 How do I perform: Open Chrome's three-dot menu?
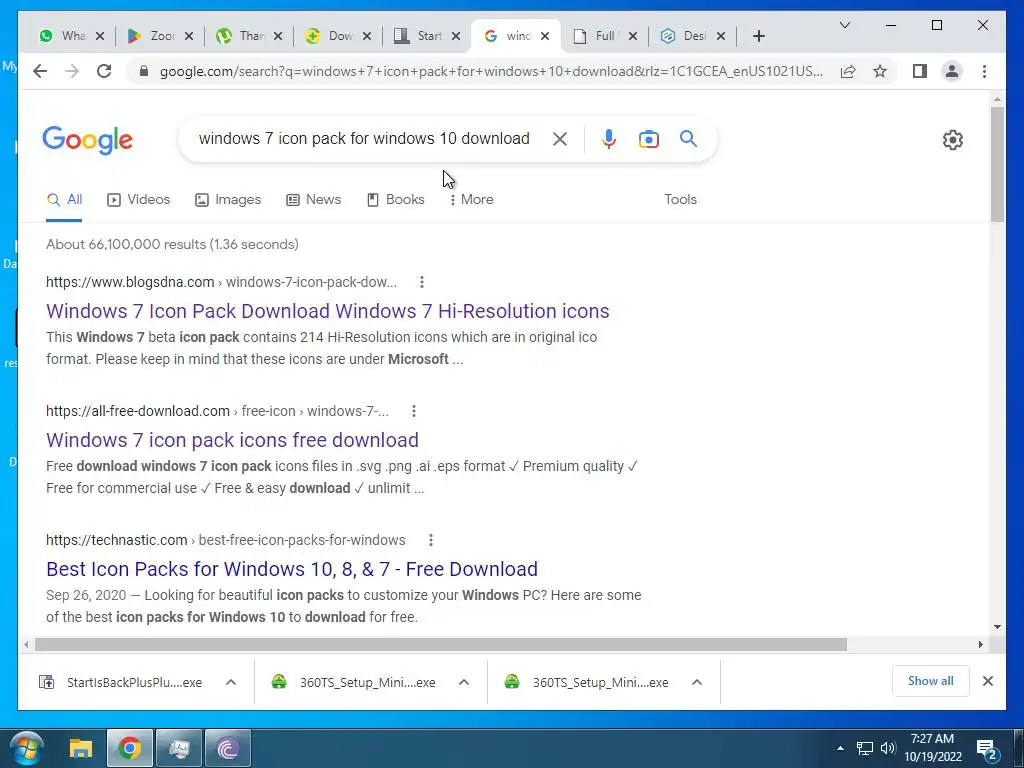[984, 71]
